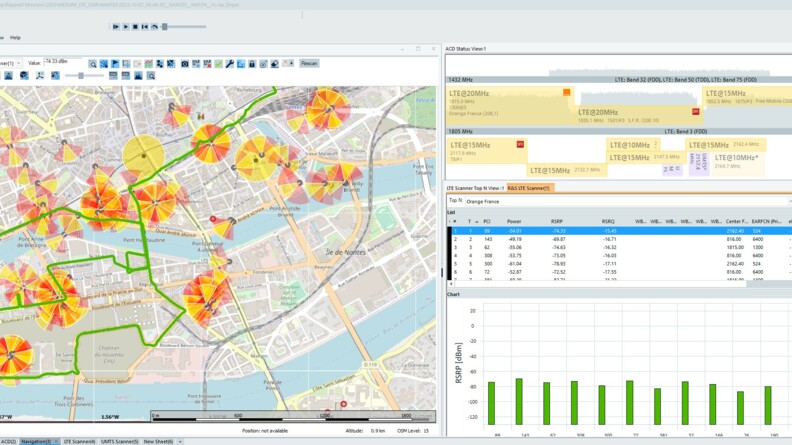
Task: Click the blue flag marker icon
Action: pos(115,64)
